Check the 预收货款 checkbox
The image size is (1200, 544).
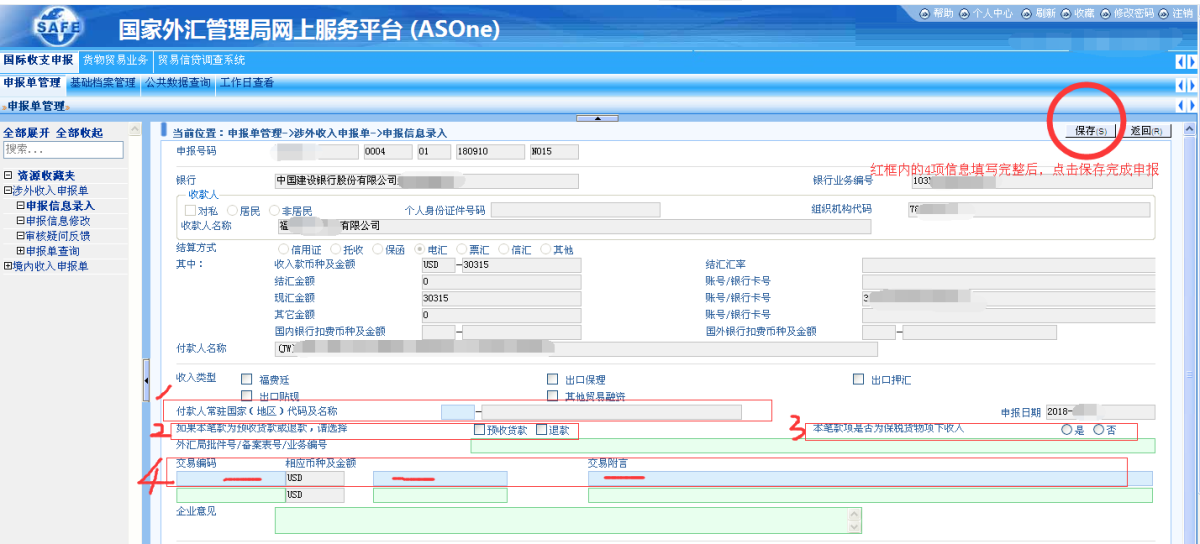(480, 430)
